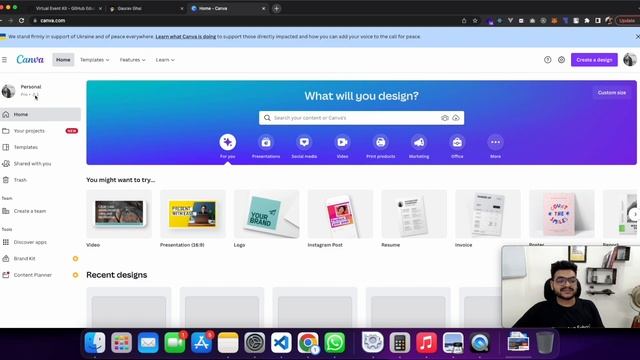640x360 pixels.
Task: Open Google Chrome in the dock
Action: 308,342
